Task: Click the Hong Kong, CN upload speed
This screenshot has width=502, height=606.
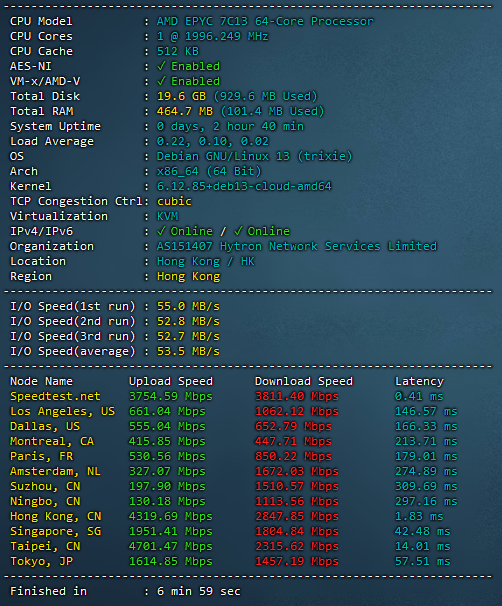Action: click(x=170, y=516)
